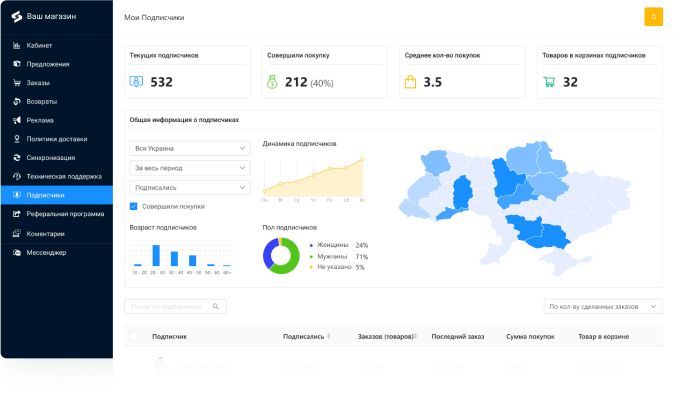
Task: Click the Подписчики sidebar icon
Action: 17,195
